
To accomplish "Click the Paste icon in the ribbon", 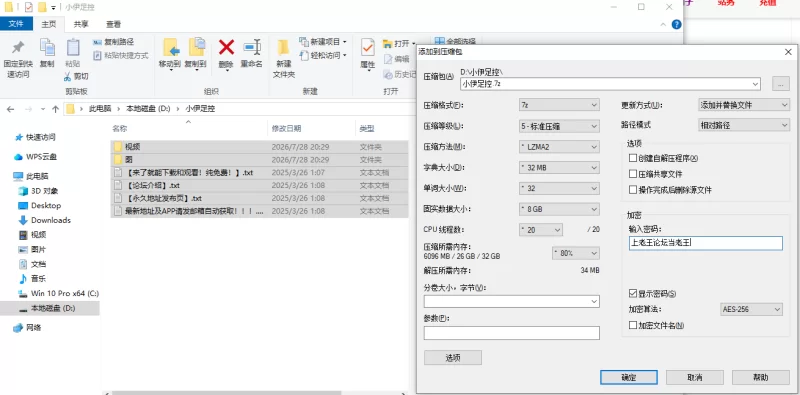I will 73,47.
